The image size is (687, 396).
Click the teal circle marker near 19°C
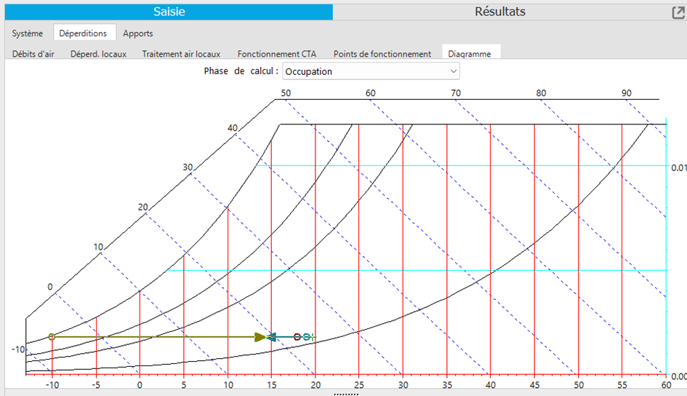point(307,337)
